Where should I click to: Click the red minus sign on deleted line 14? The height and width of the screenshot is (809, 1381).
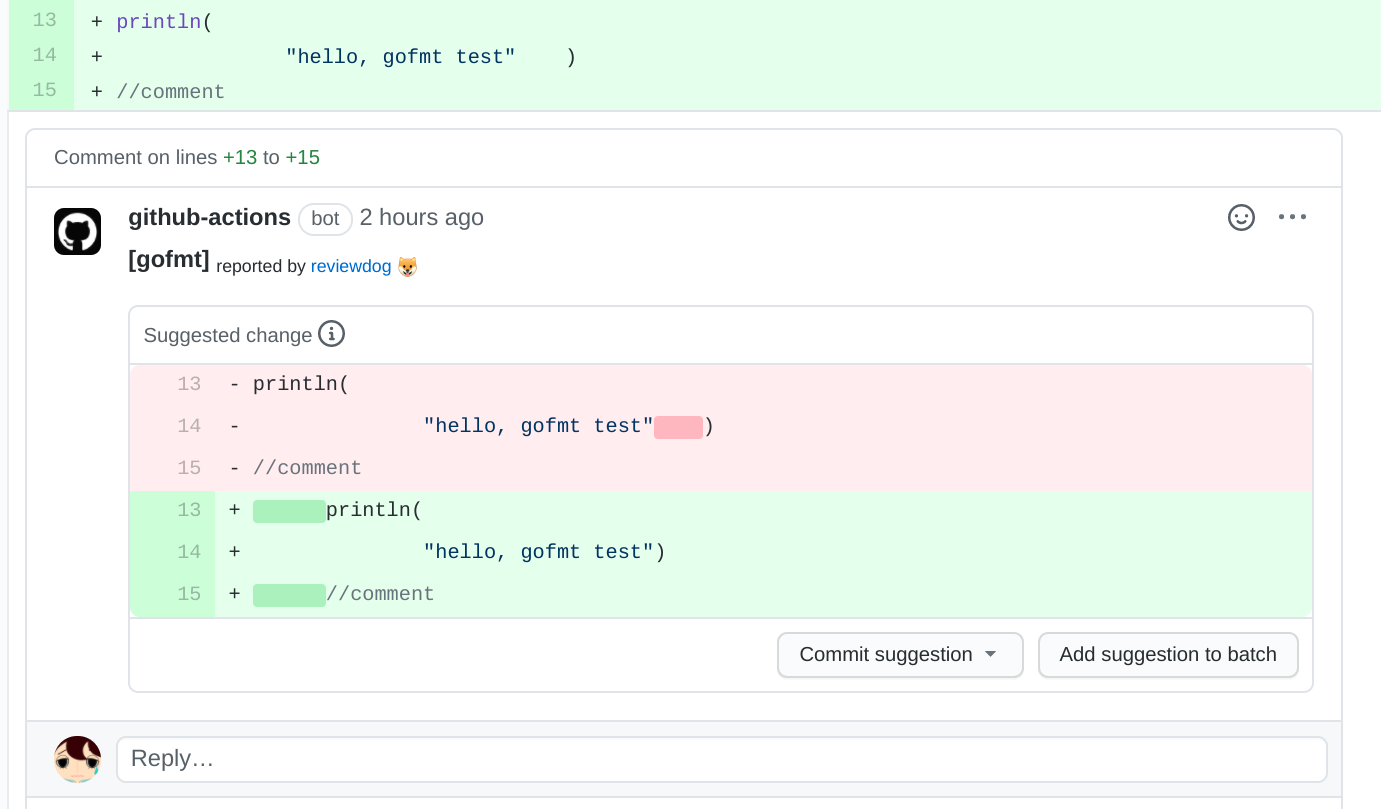[233, 425]
